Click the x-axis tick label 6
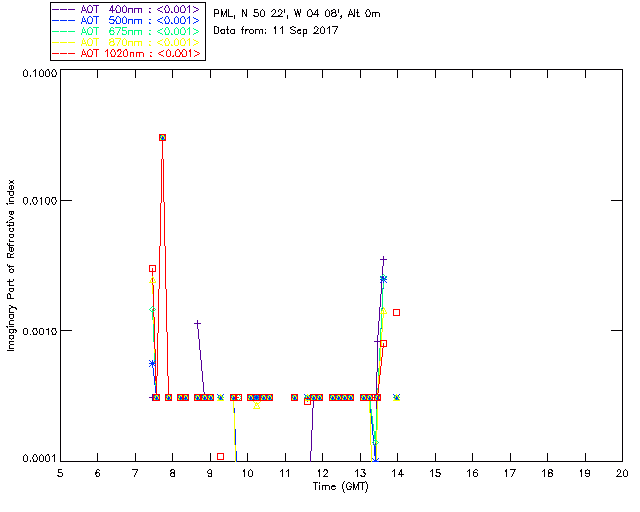The height and width of the screenshot is (512, 640). (98, 473)
